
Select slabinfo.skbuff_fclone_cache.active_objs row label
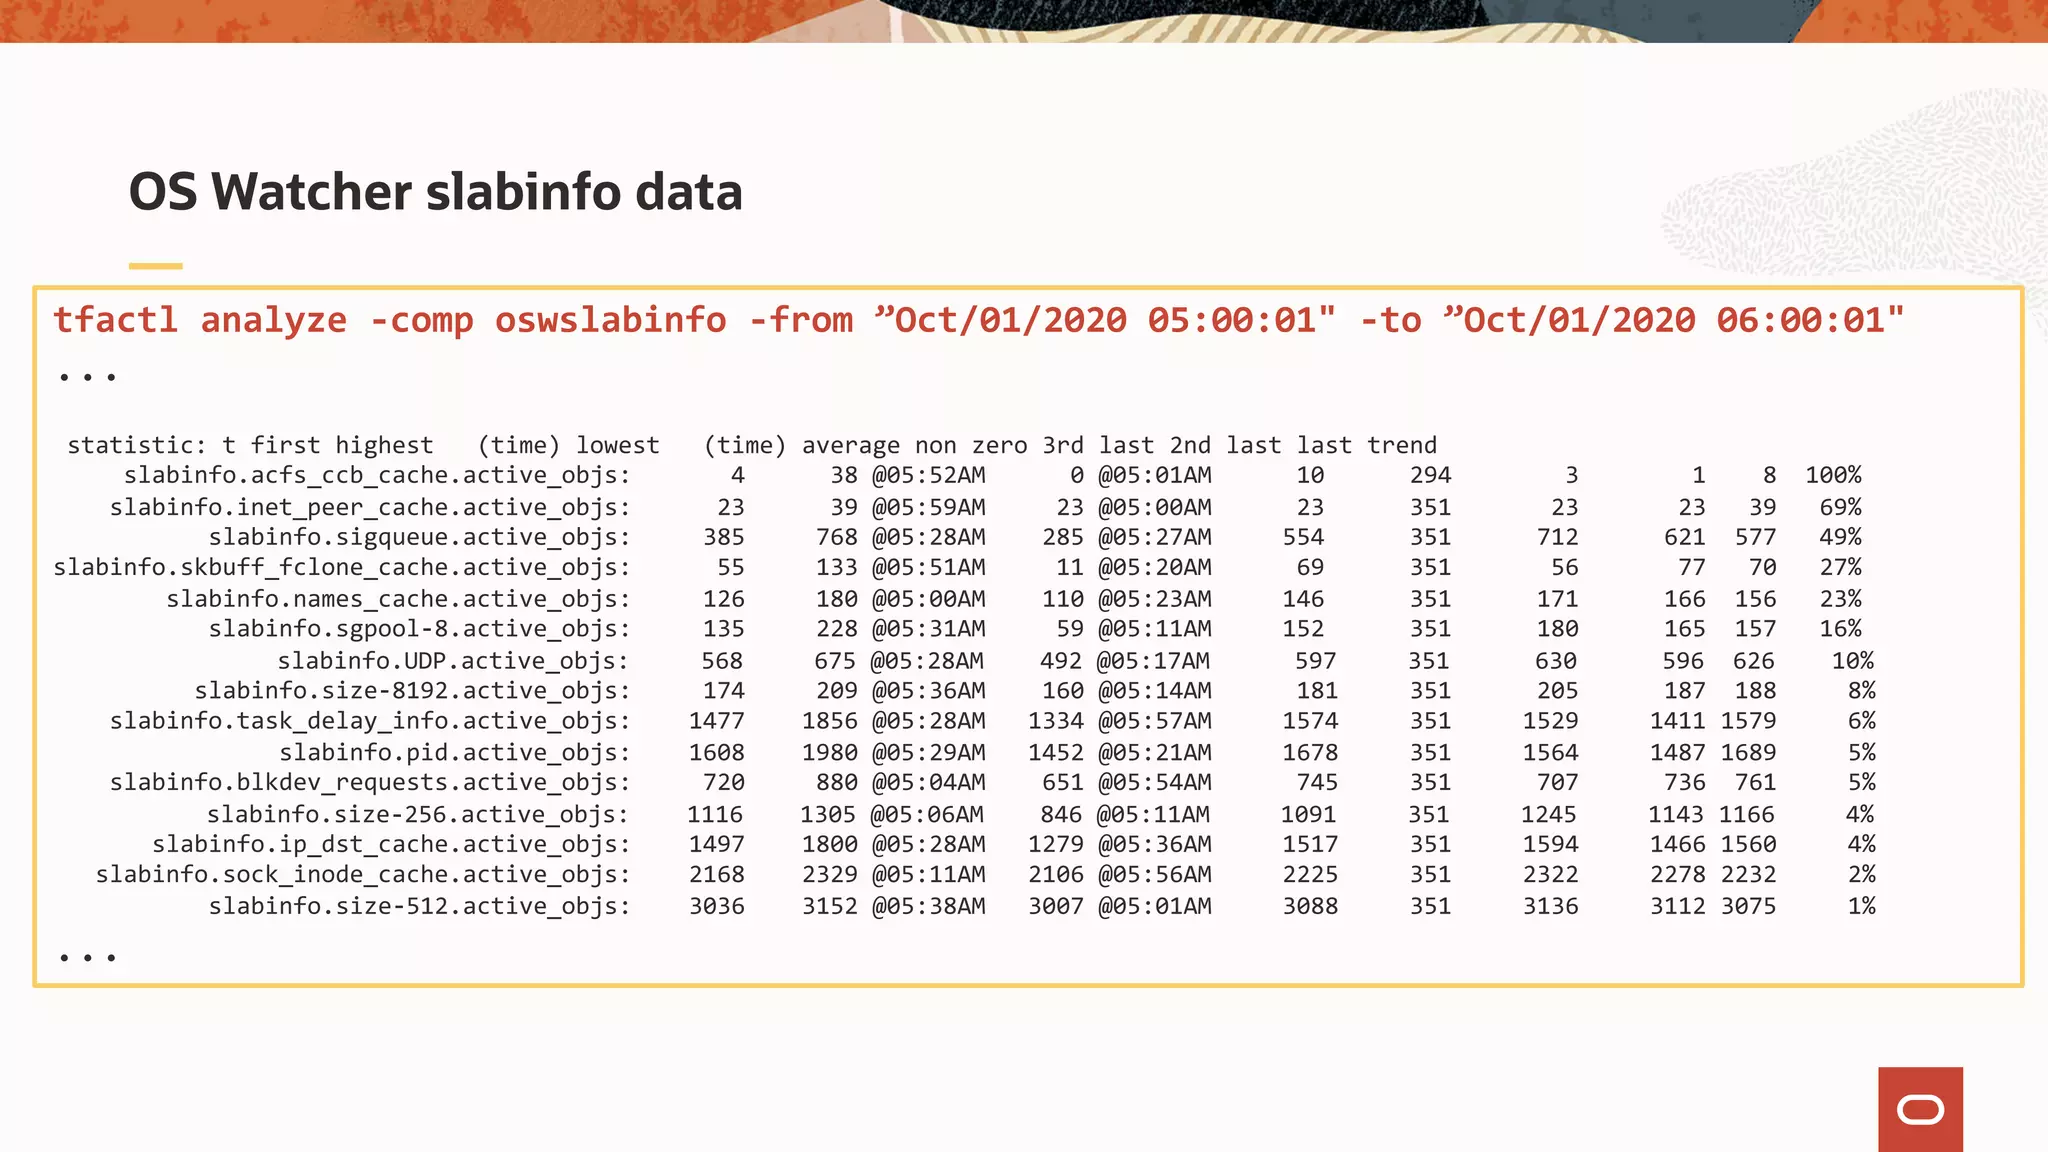point(342,568)
